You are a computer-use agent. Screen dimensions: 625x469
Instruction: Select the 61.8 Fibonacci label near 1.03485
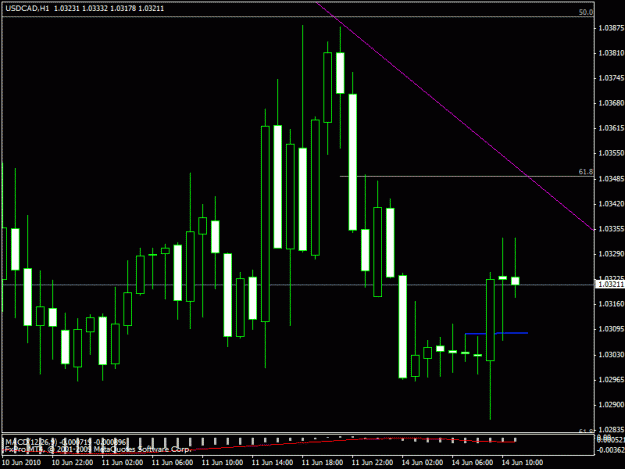(x=586, y=172)
